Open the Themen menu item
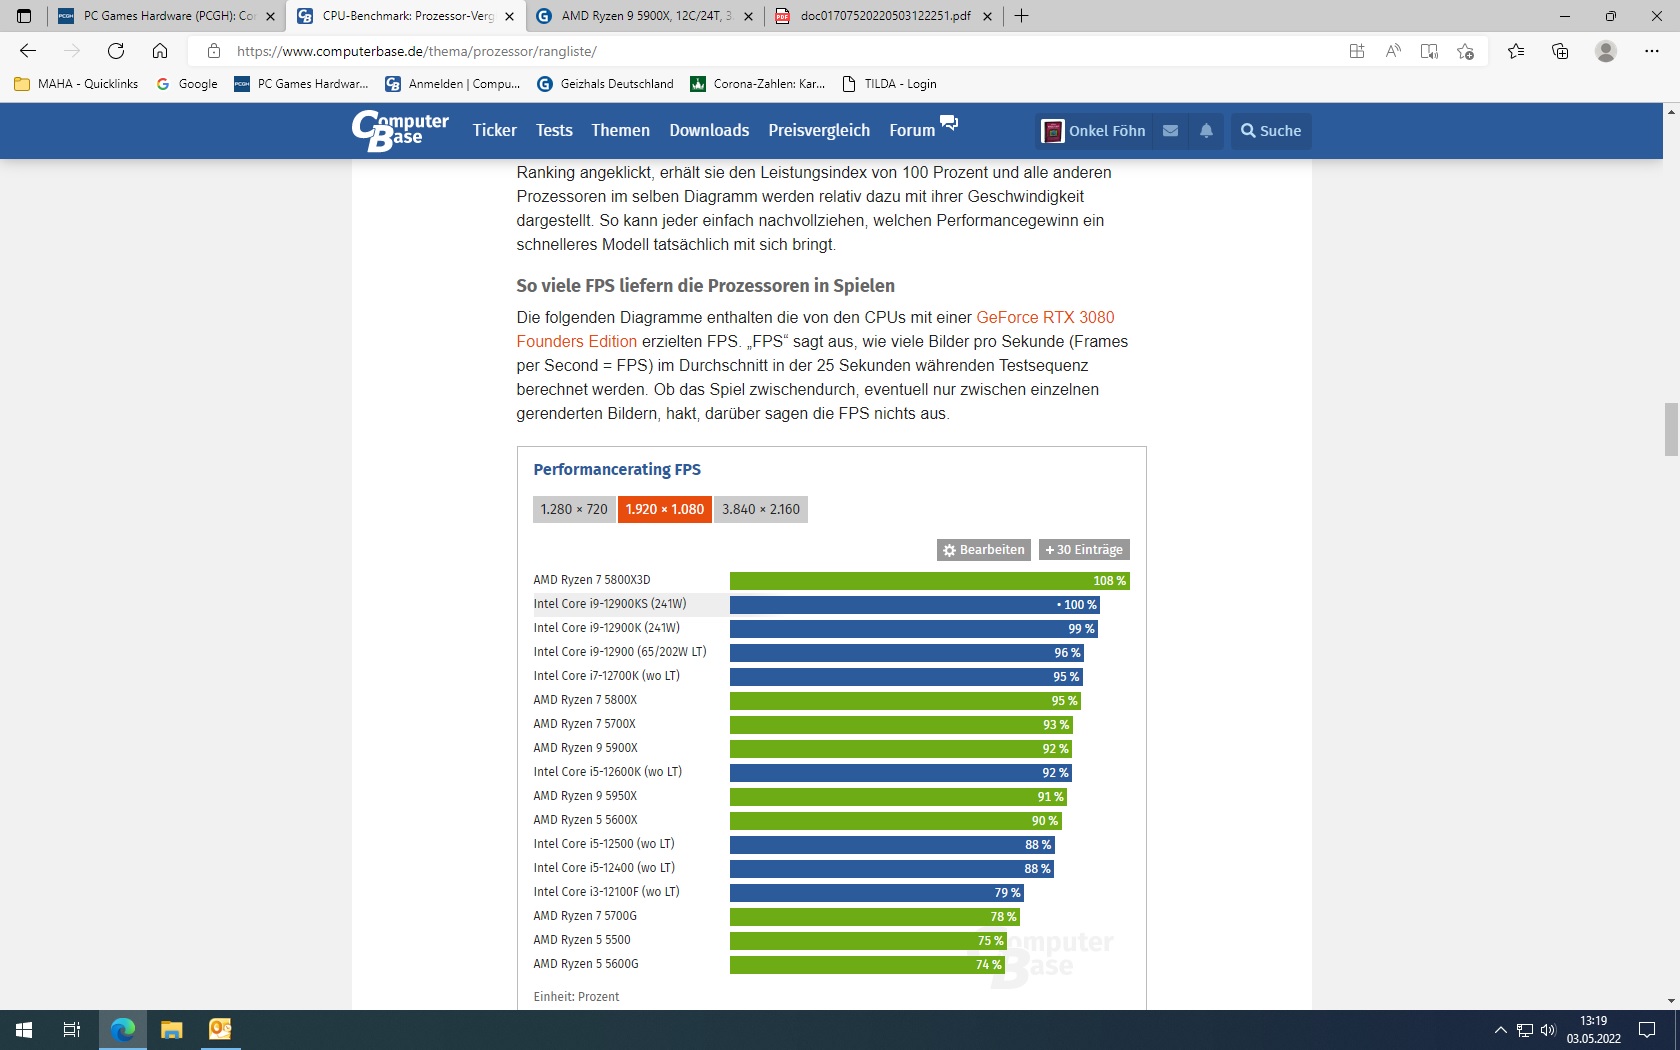The width and height of the screenshot is (1680, 1050). coord(620,130)
